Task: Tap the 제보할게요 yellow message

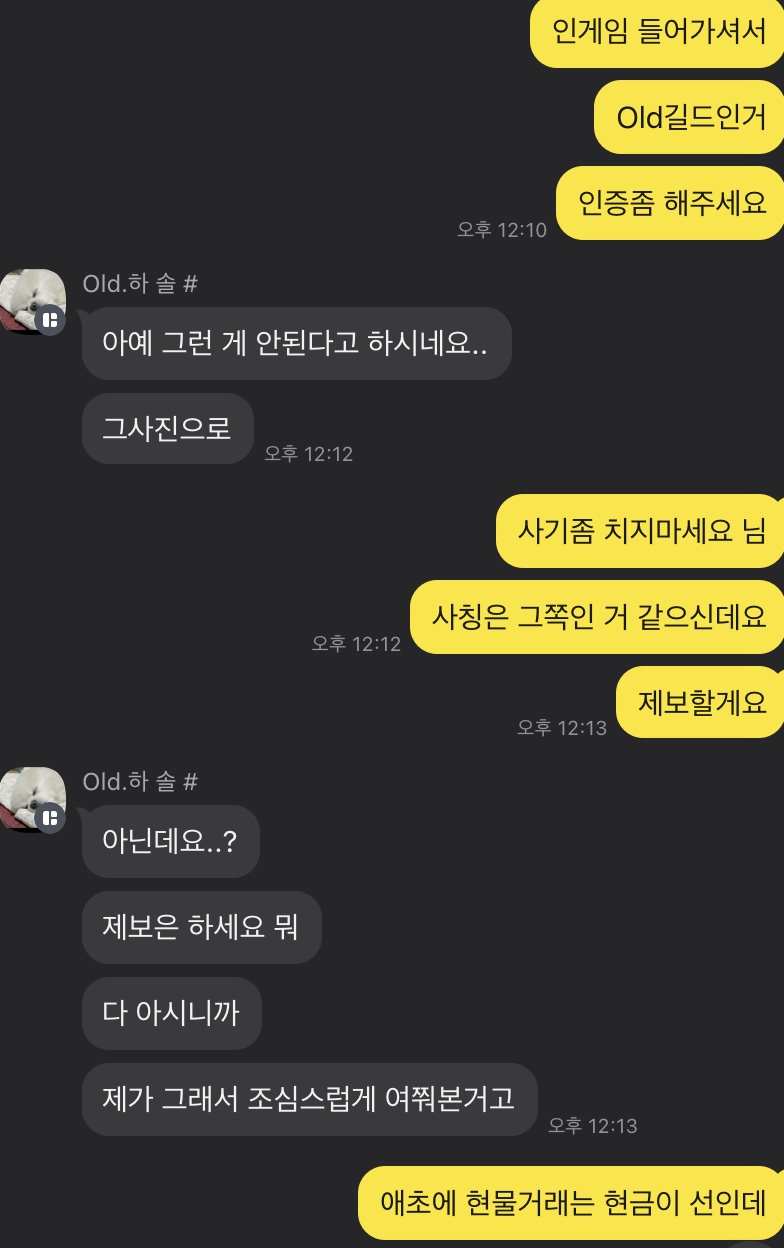Action: pos(700,702)
